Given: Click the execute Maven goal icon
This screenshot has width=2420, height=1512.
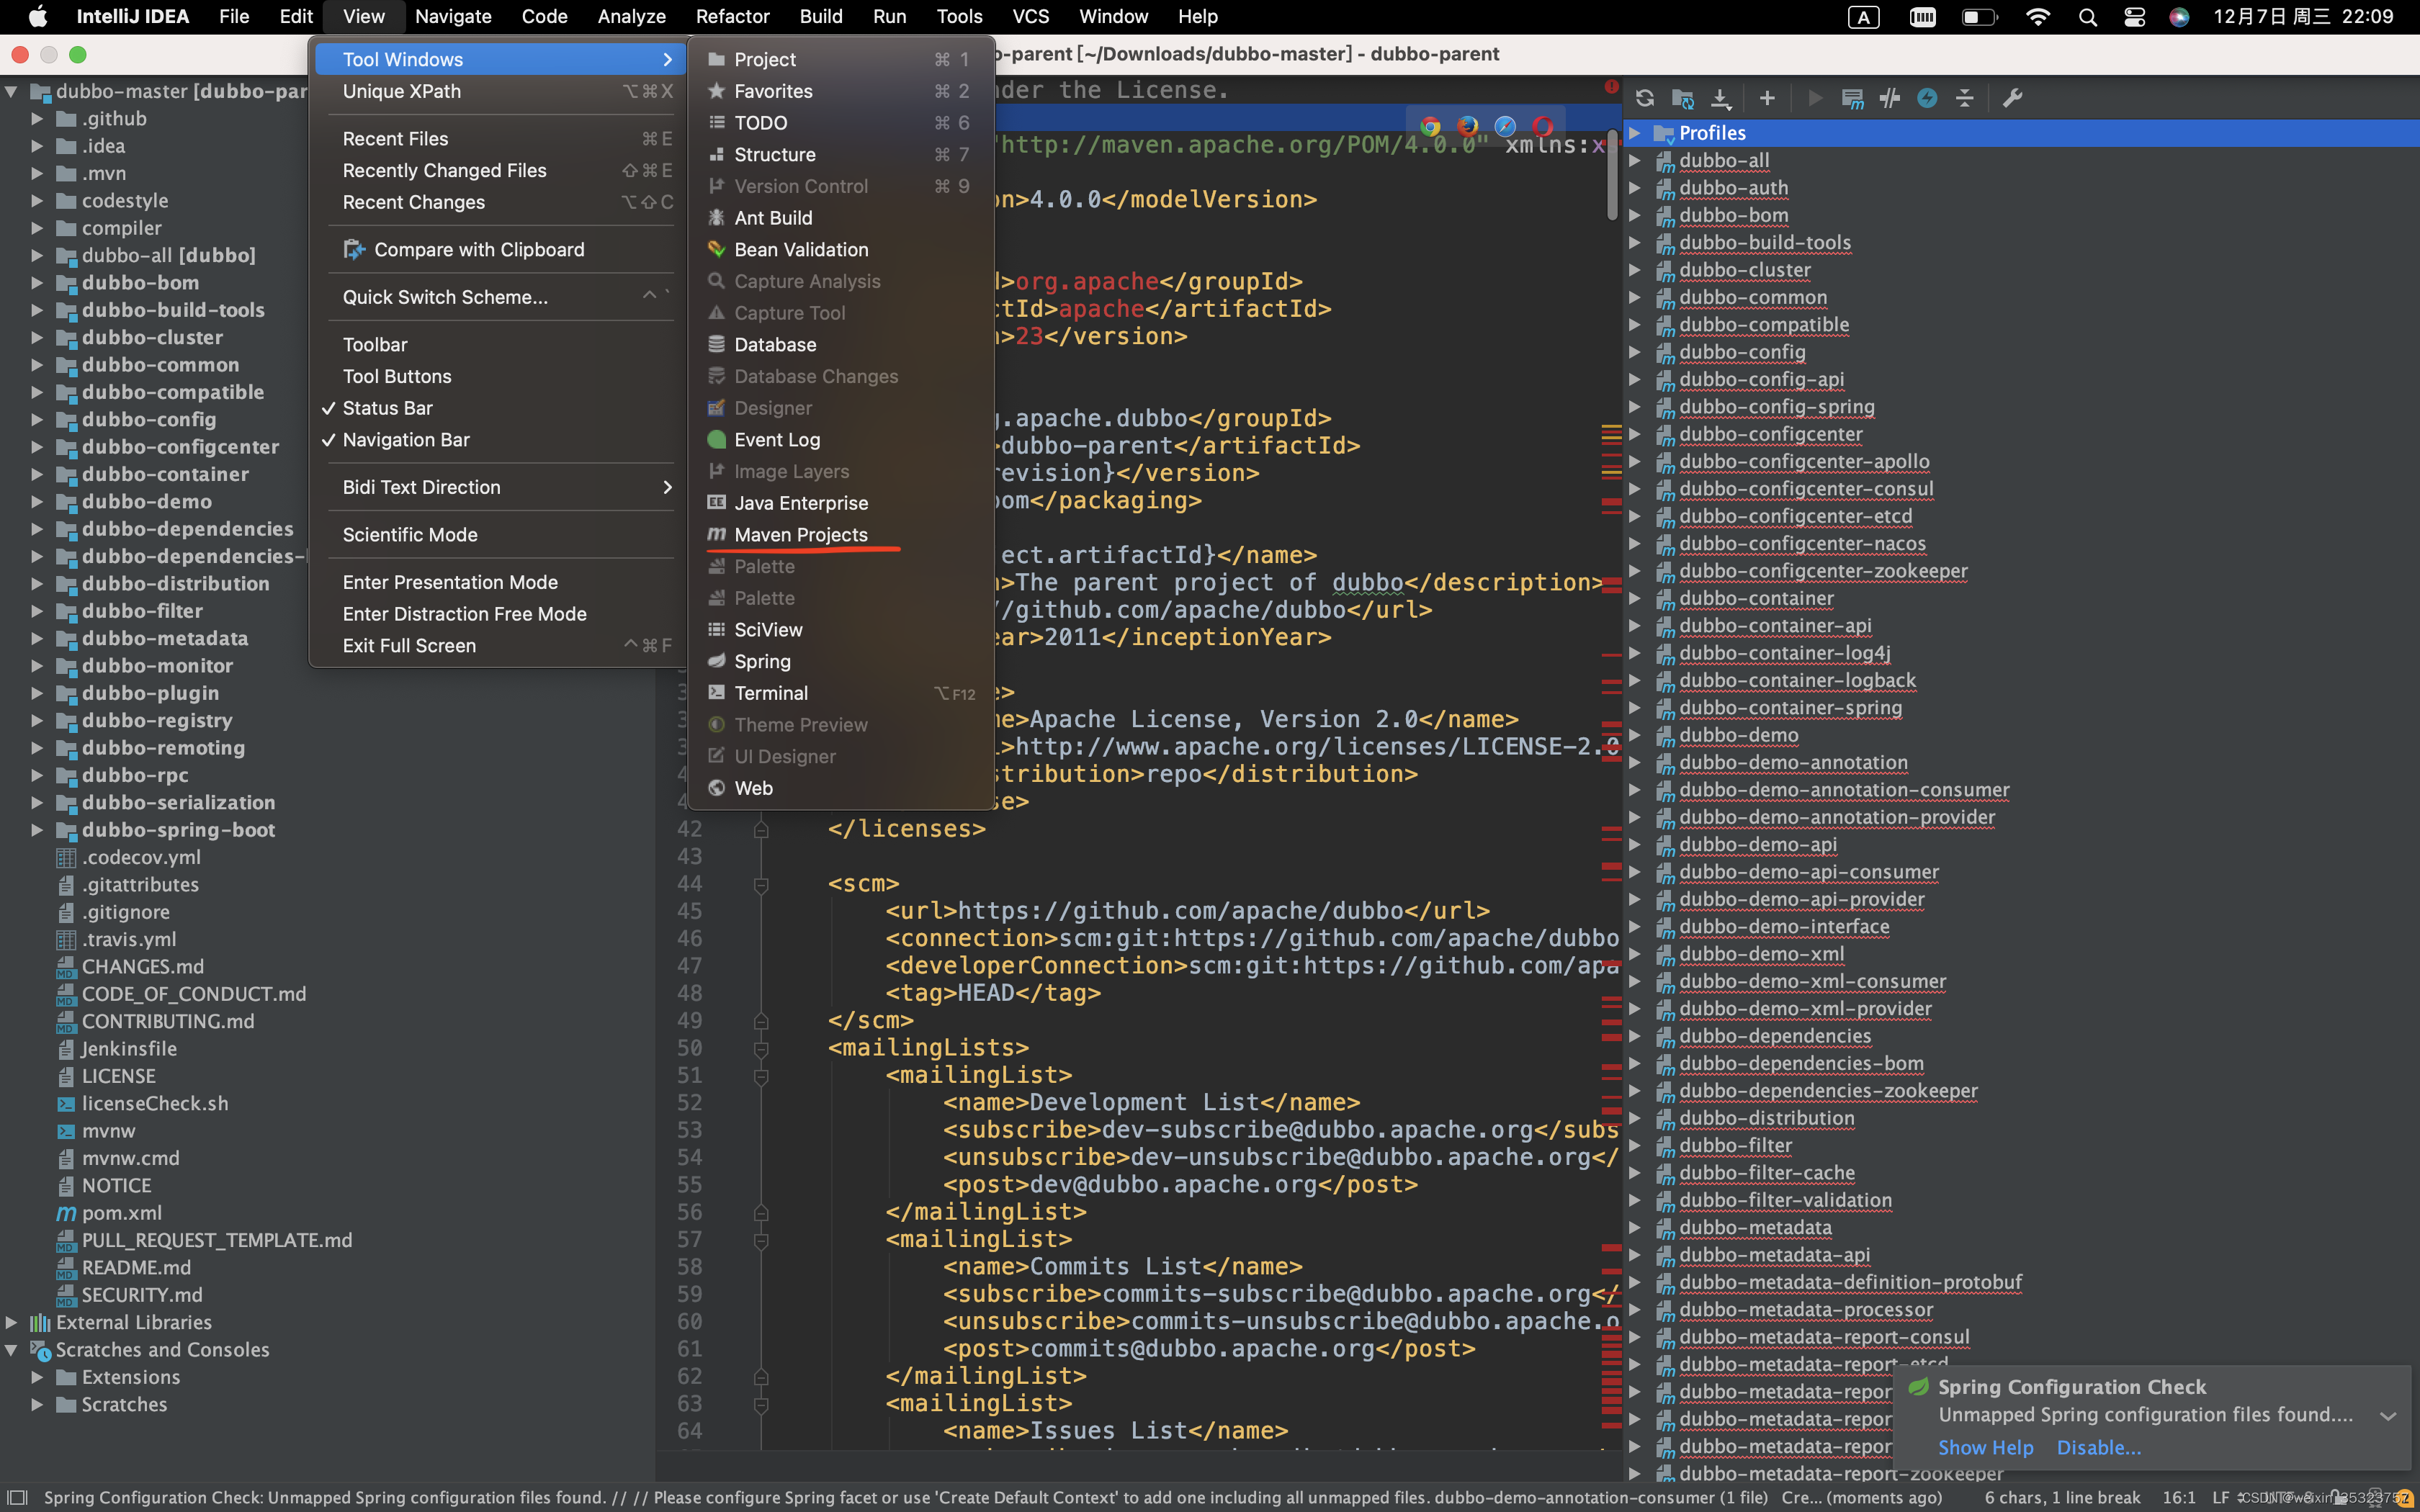Looking at the screenshot, I should click(x=1852, y=98).
